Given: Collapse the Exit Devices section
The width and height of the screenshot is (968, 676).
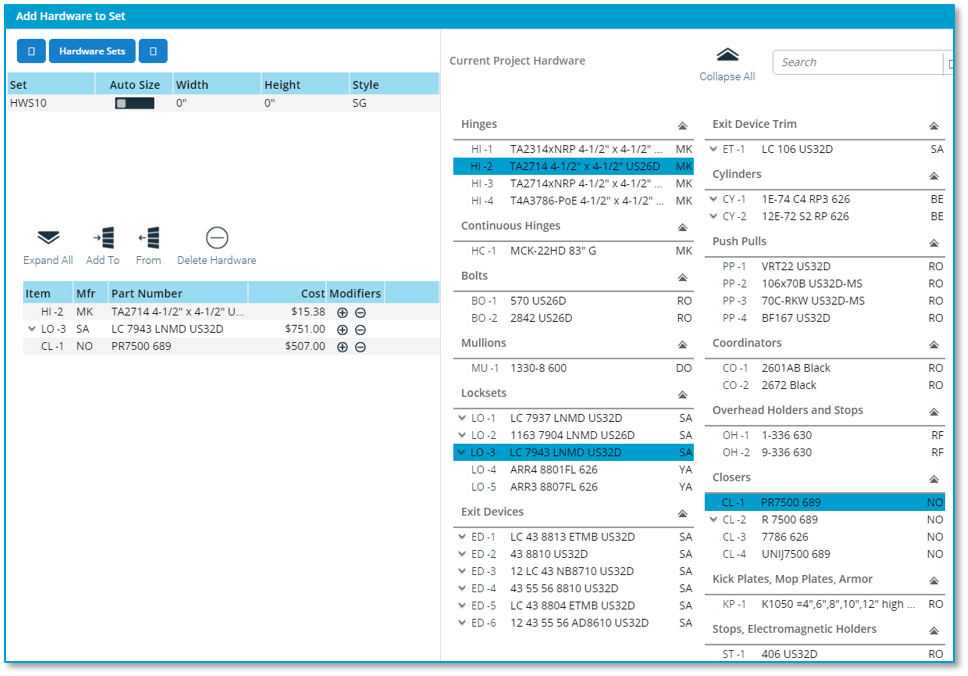Looking at the screenshot, I should [682, 514].
